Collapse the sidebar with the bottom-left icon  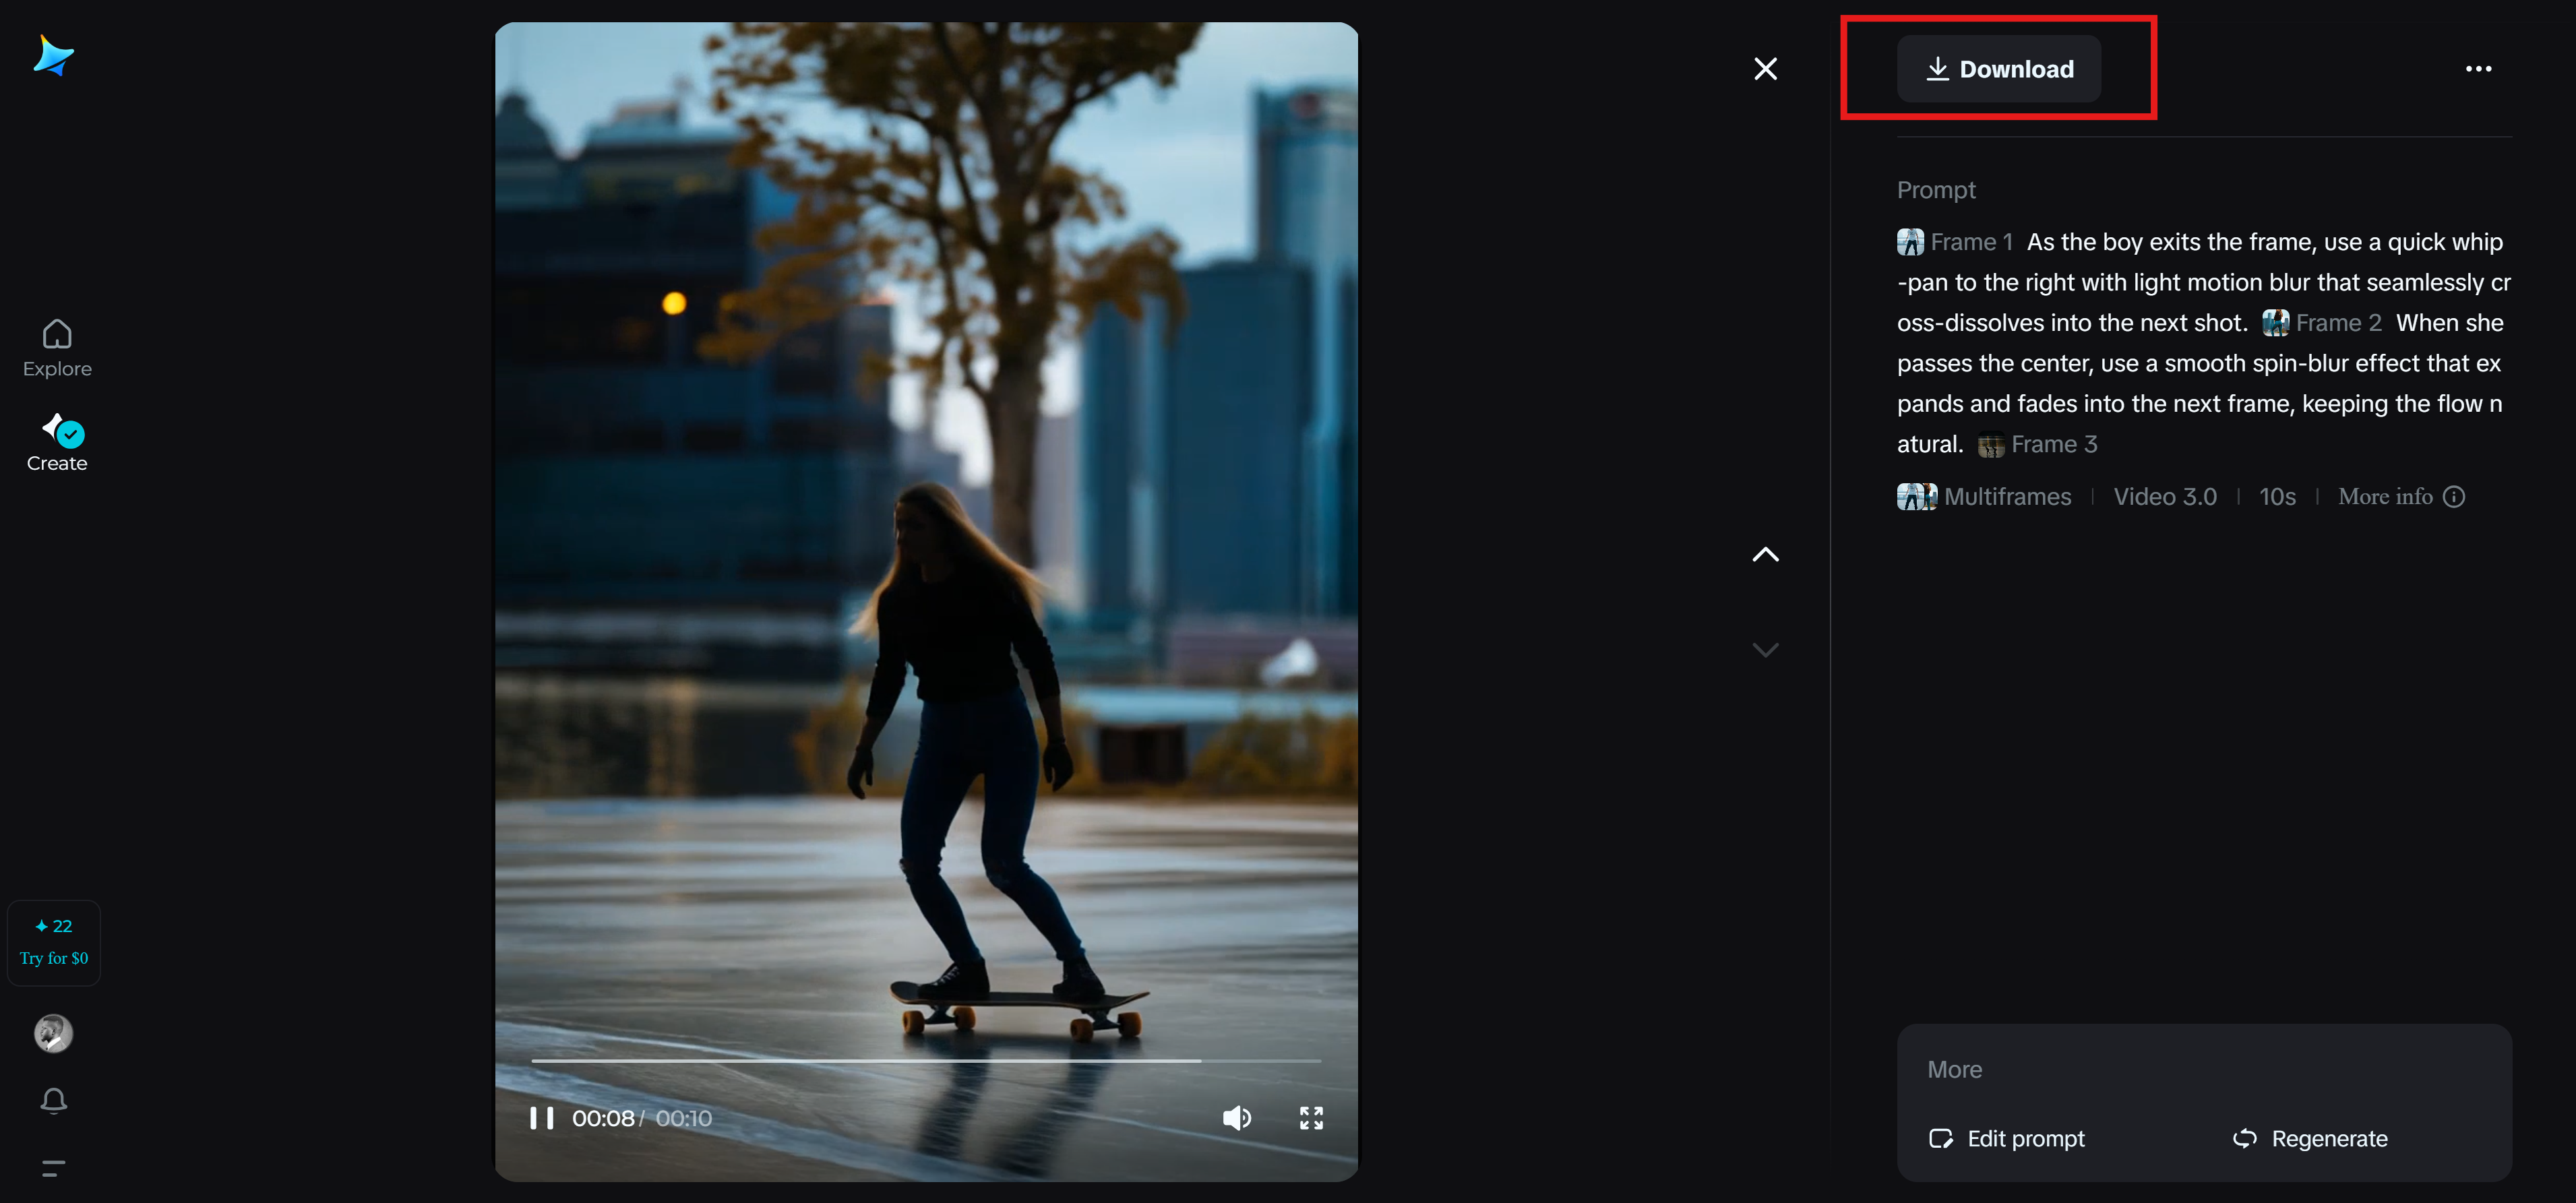(x=53, y=1168)
